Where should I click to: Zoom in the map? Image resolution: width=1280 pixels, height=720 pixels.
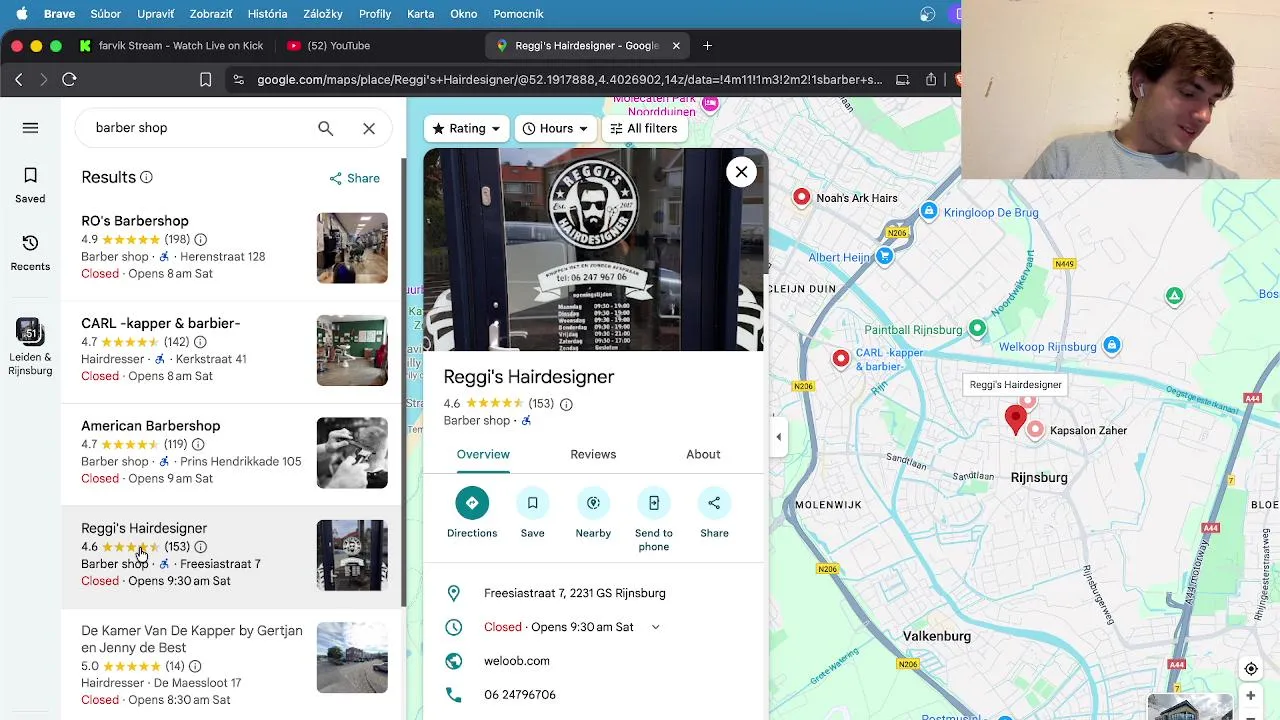tap(1250, 696)
